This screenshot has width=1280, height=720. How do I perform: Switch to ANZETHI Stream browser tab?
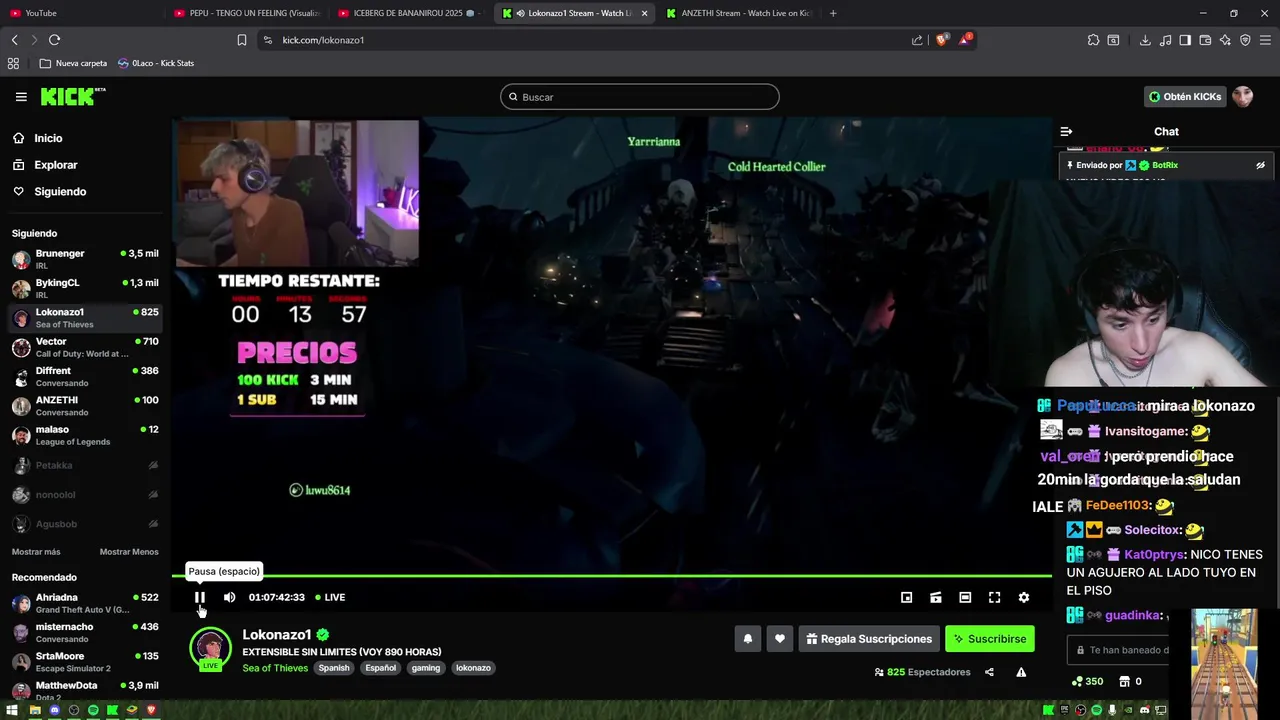pos(740,13)
